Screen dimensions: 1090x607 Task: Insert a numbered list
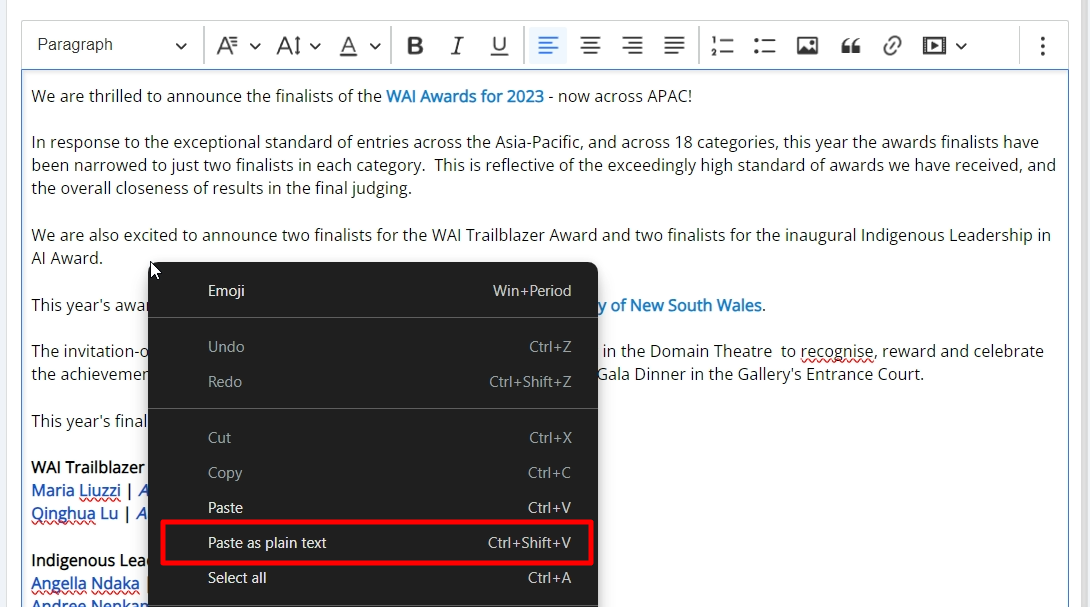coord(722,46)
